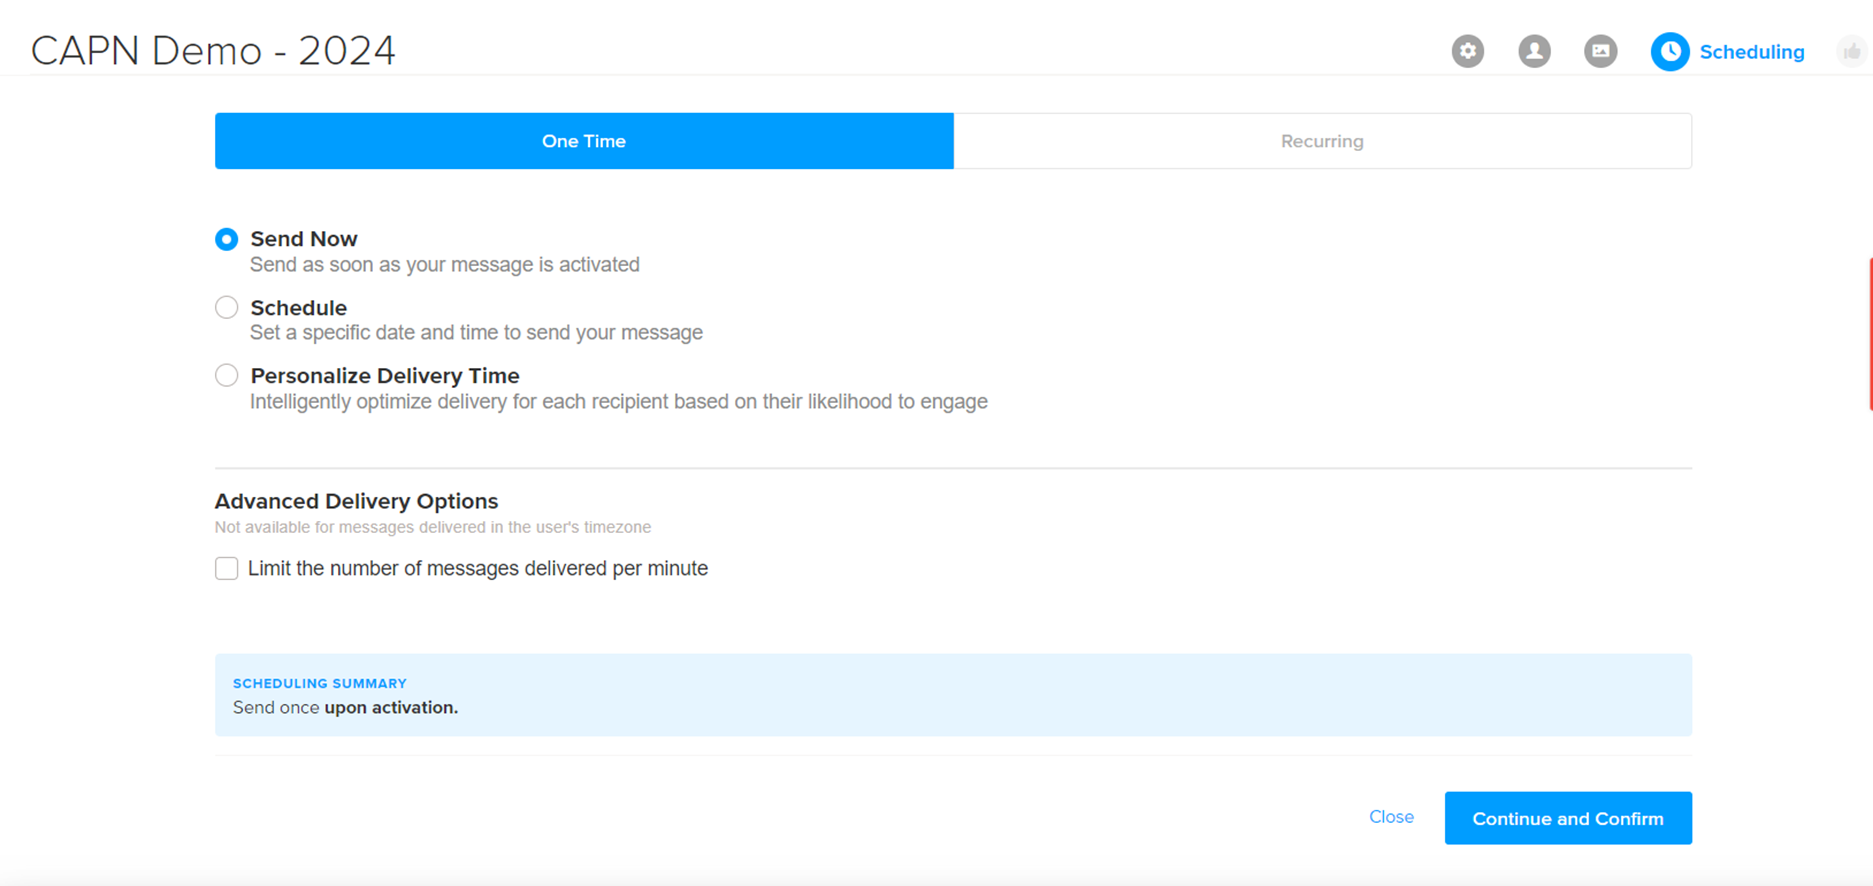Click the blue clock Scheduling icon
The width and height of the screenshot is (1873, 886).
(1669, 52)
